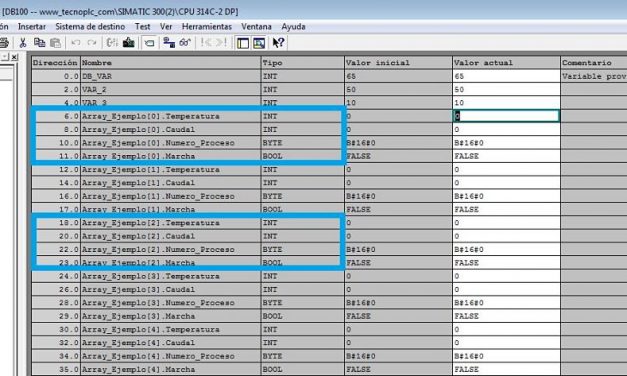627x376 pixels.
Task: Select Array_Ejemplo[2].Temperatura name cell
Action: [170, 223]
